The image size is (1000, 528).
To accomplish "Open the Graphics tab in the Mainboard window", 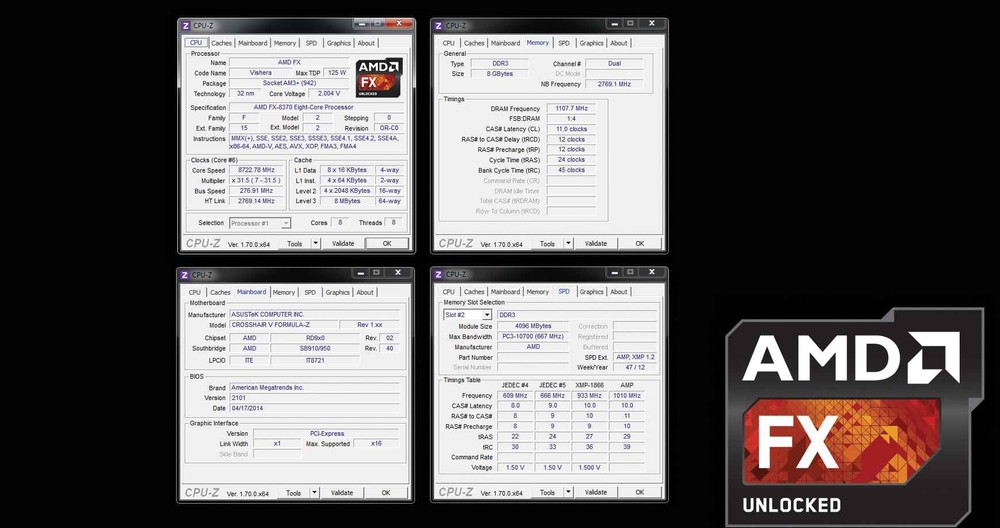I will pyautogui.click(x=337, y=293).
